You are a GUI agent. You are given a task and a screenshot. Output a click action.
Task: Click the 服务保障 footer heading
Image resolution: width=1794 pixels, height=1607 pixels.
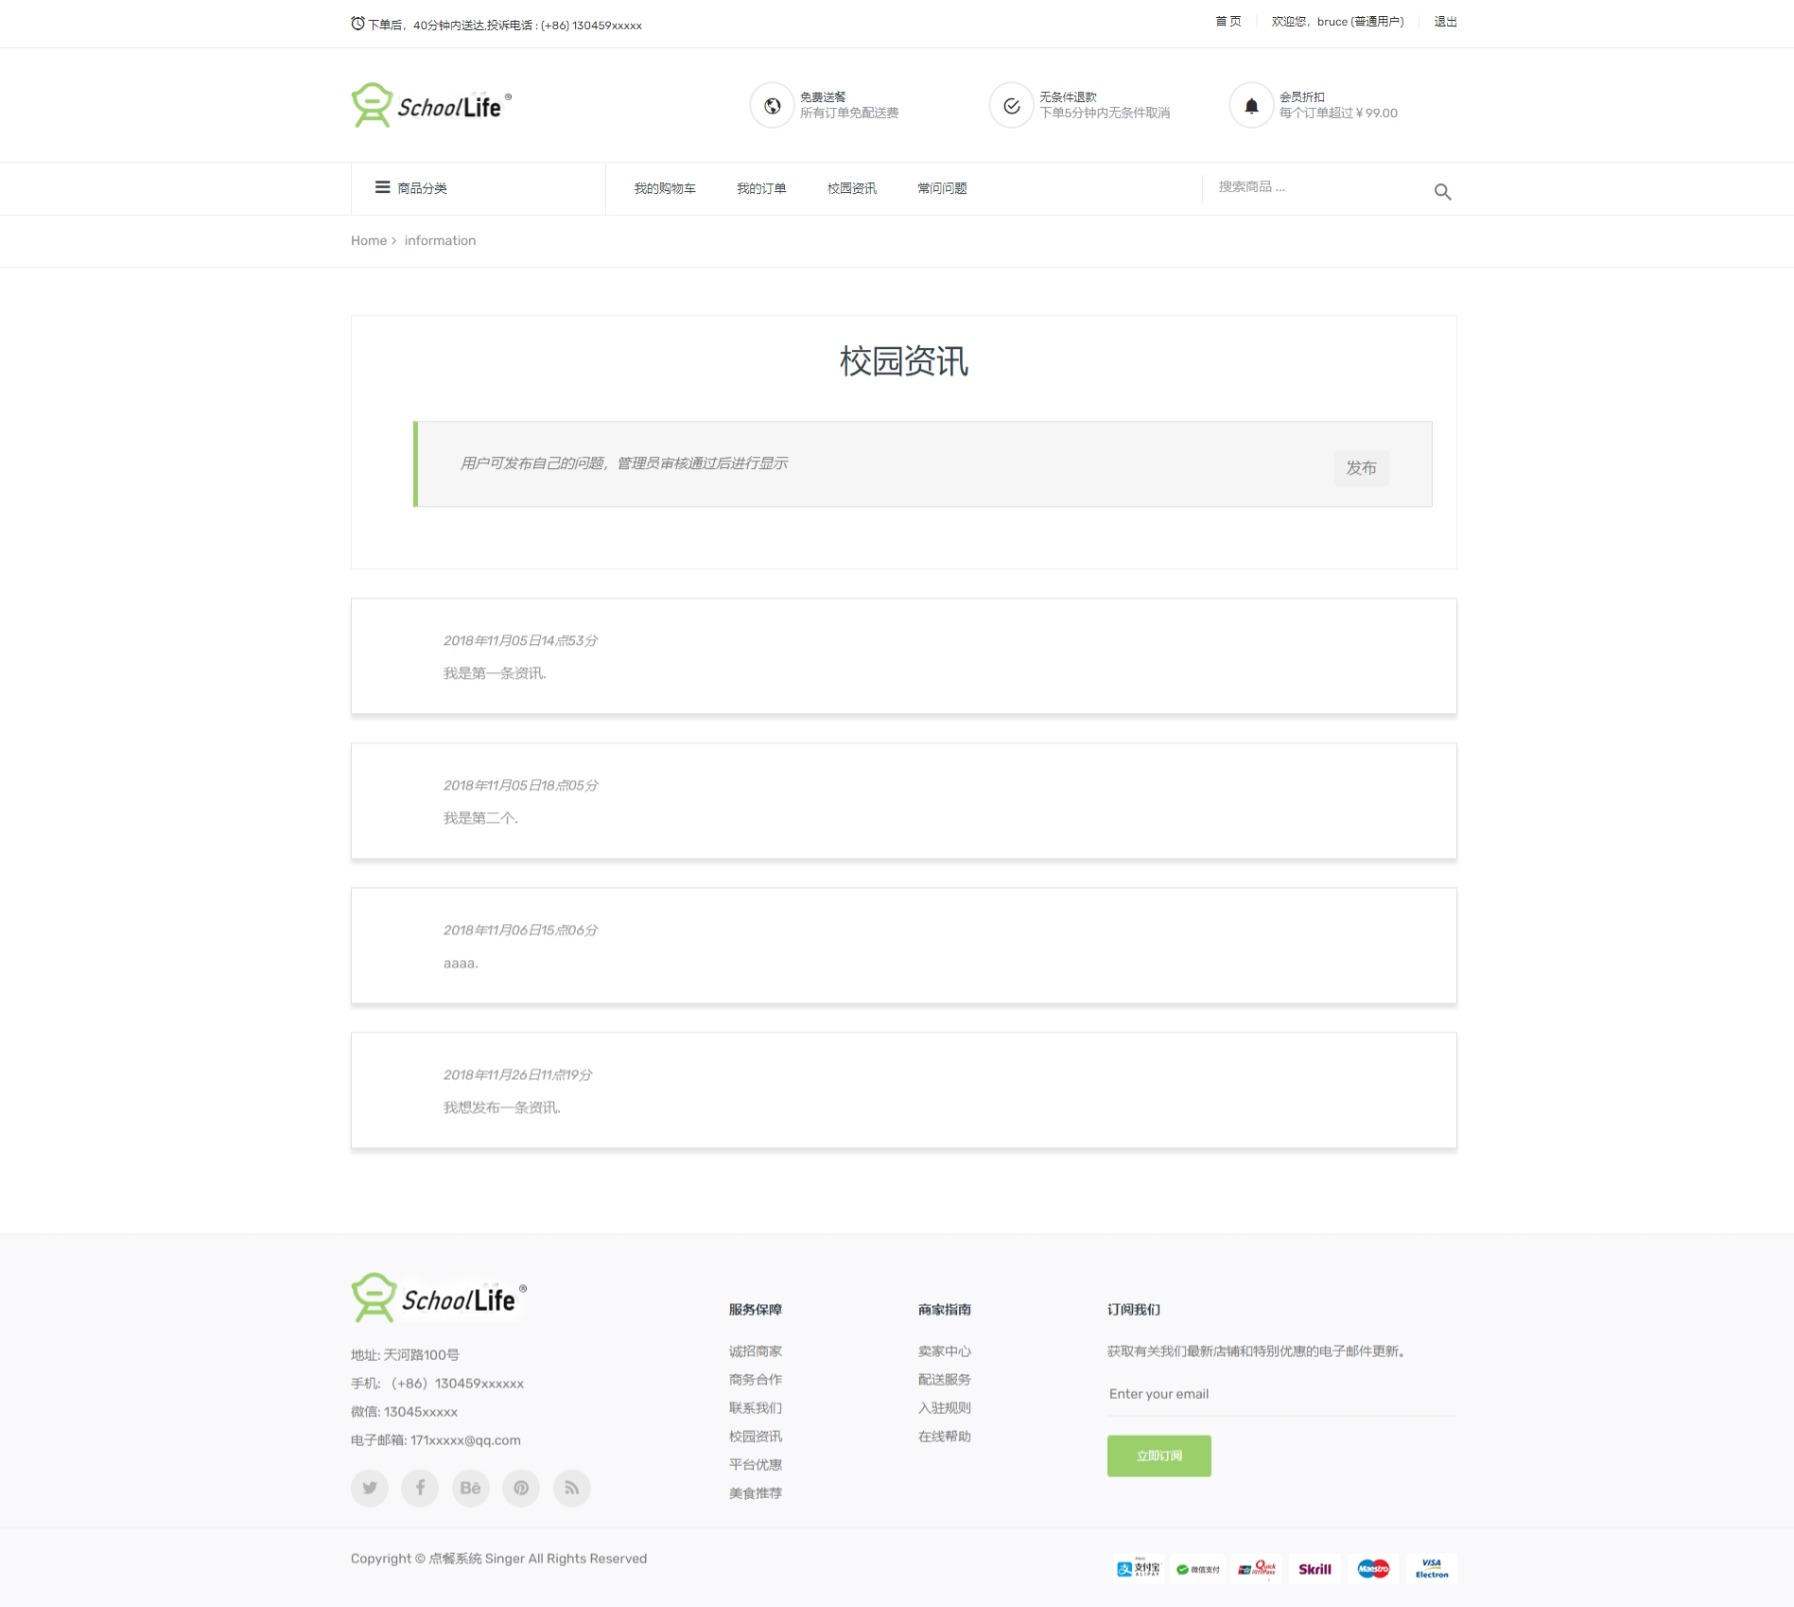click(x=755, y=1309)
